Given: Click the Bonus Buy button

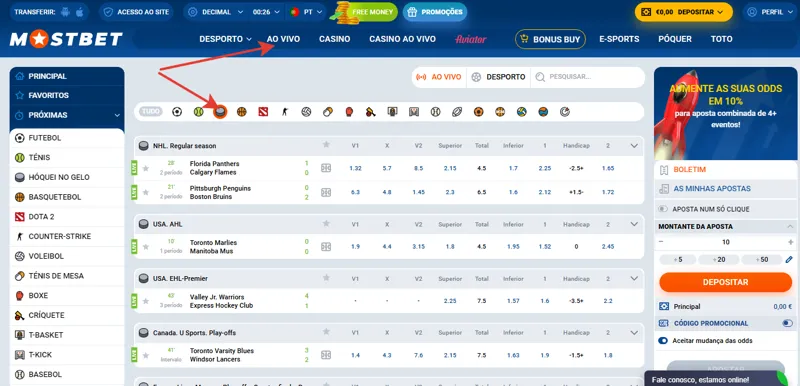Looking at the screenshot, I should click(x=551, y=39).
